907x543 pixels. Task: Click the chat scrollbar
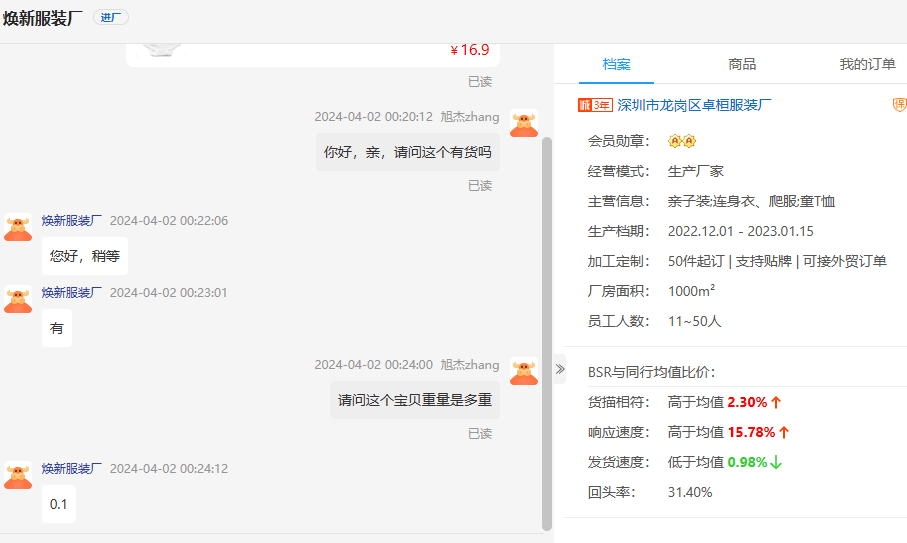[546, 330]
